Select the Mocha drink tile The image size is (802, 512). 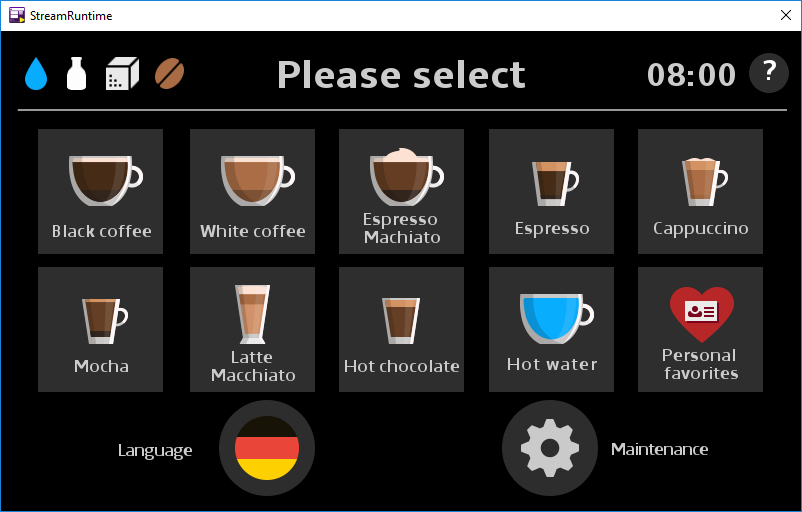(100, 329)
